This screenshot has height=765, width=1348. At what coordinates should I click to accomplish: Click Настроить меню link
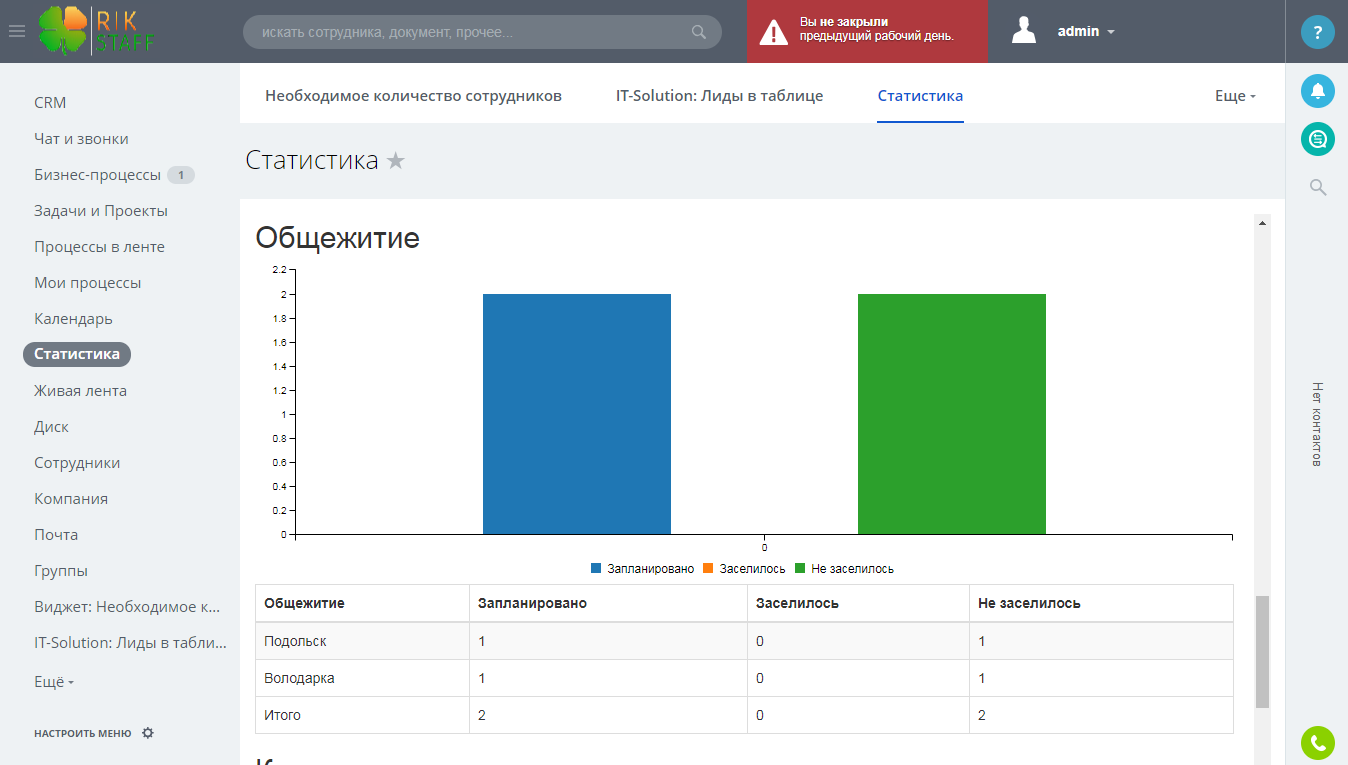point(82,733)
